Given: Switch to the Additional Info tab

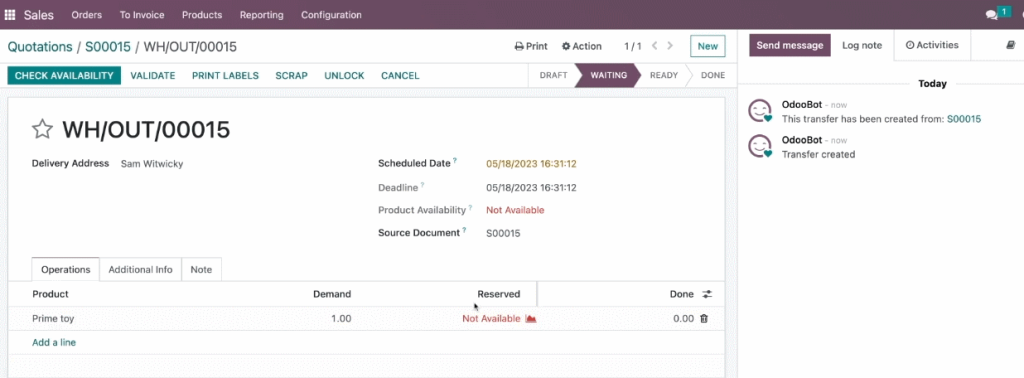Looking at the screenshot, I should click(140, 270).
